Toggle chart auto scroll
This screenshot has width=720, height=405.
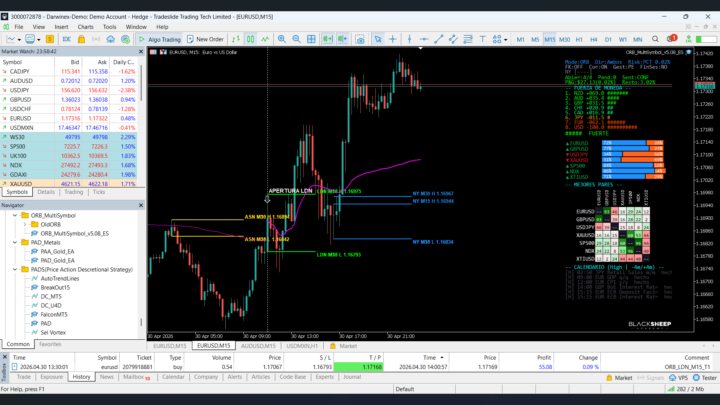[x=327, y=39]
